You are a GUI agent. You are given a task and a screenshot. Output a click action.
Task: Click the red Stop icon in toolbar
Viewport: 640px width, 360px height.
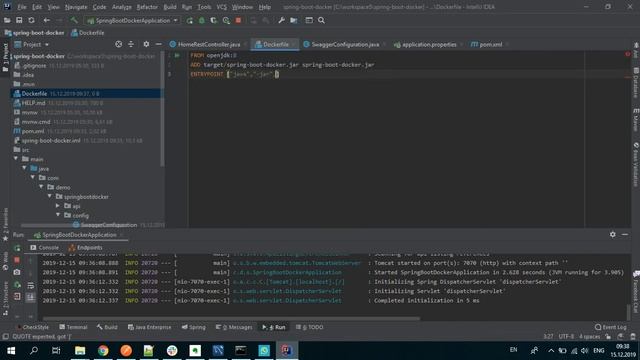(238, 20)
